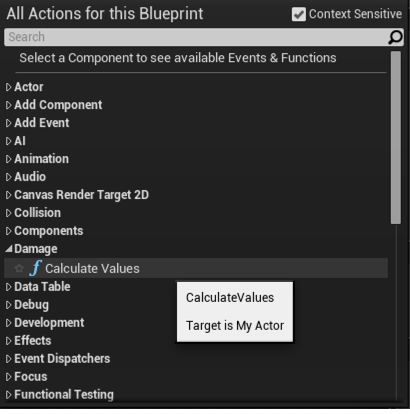This screenshot has height=414, width=410.
Task: Disable the Context Sensitive checkbox
Action: [299, 14]
